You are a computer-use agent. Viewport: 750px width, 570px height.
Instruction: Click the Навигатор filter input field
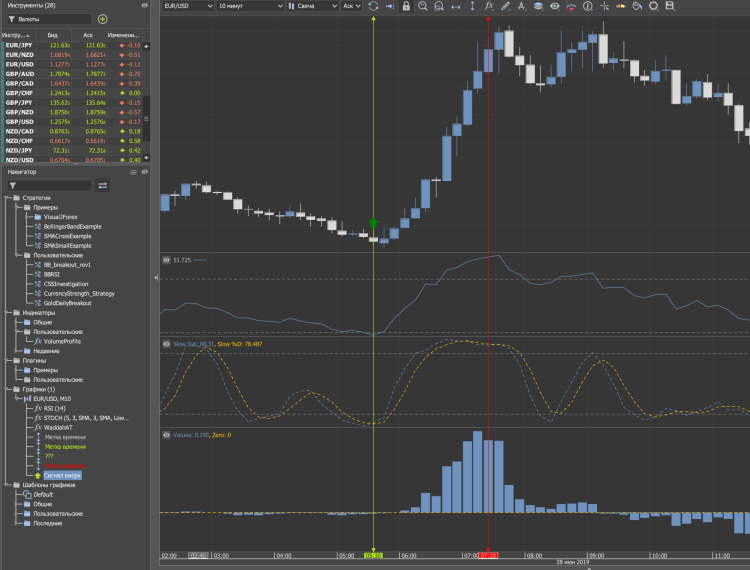49,186
